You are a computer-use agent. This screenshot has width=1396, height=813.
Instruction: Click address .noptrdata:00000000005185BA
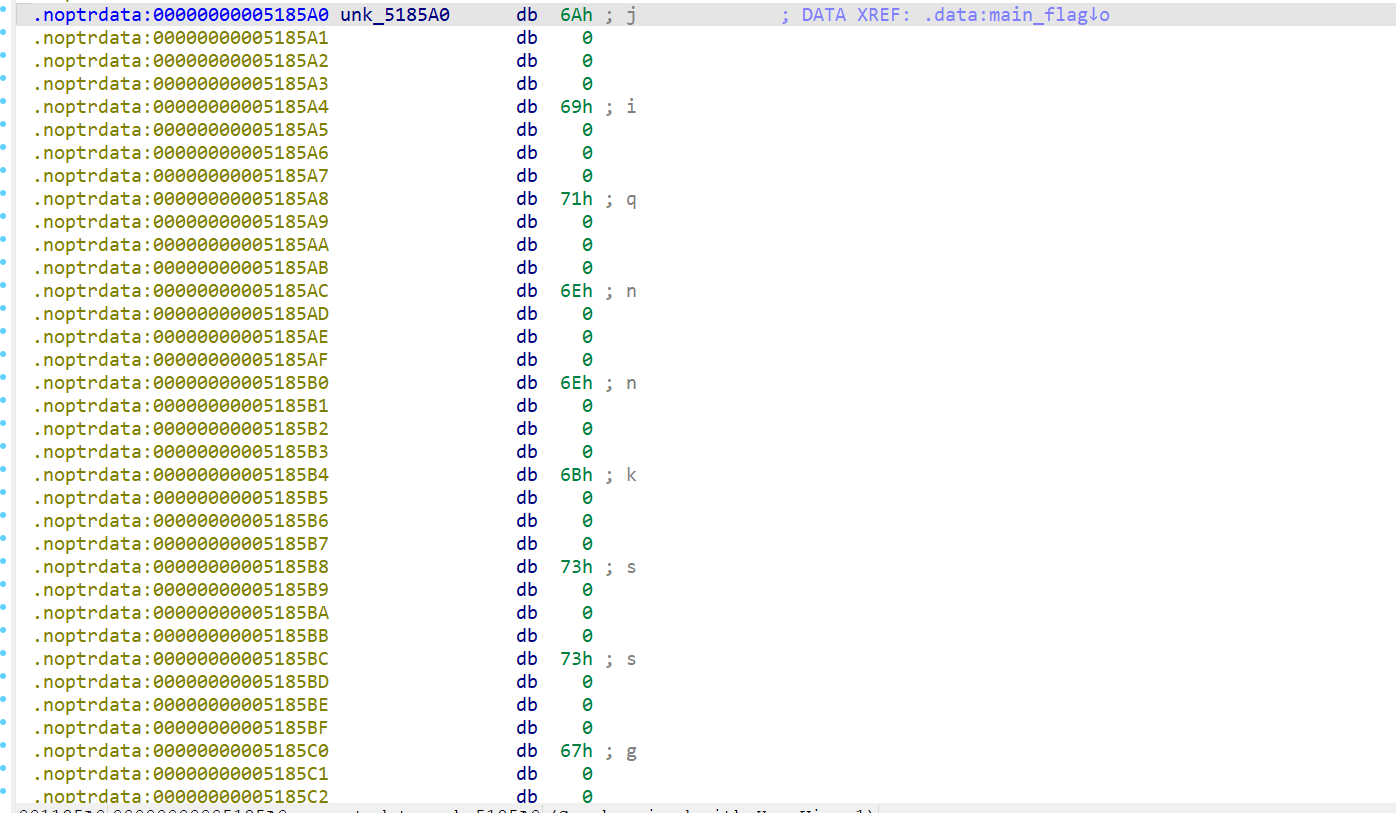tap(181, 613)
